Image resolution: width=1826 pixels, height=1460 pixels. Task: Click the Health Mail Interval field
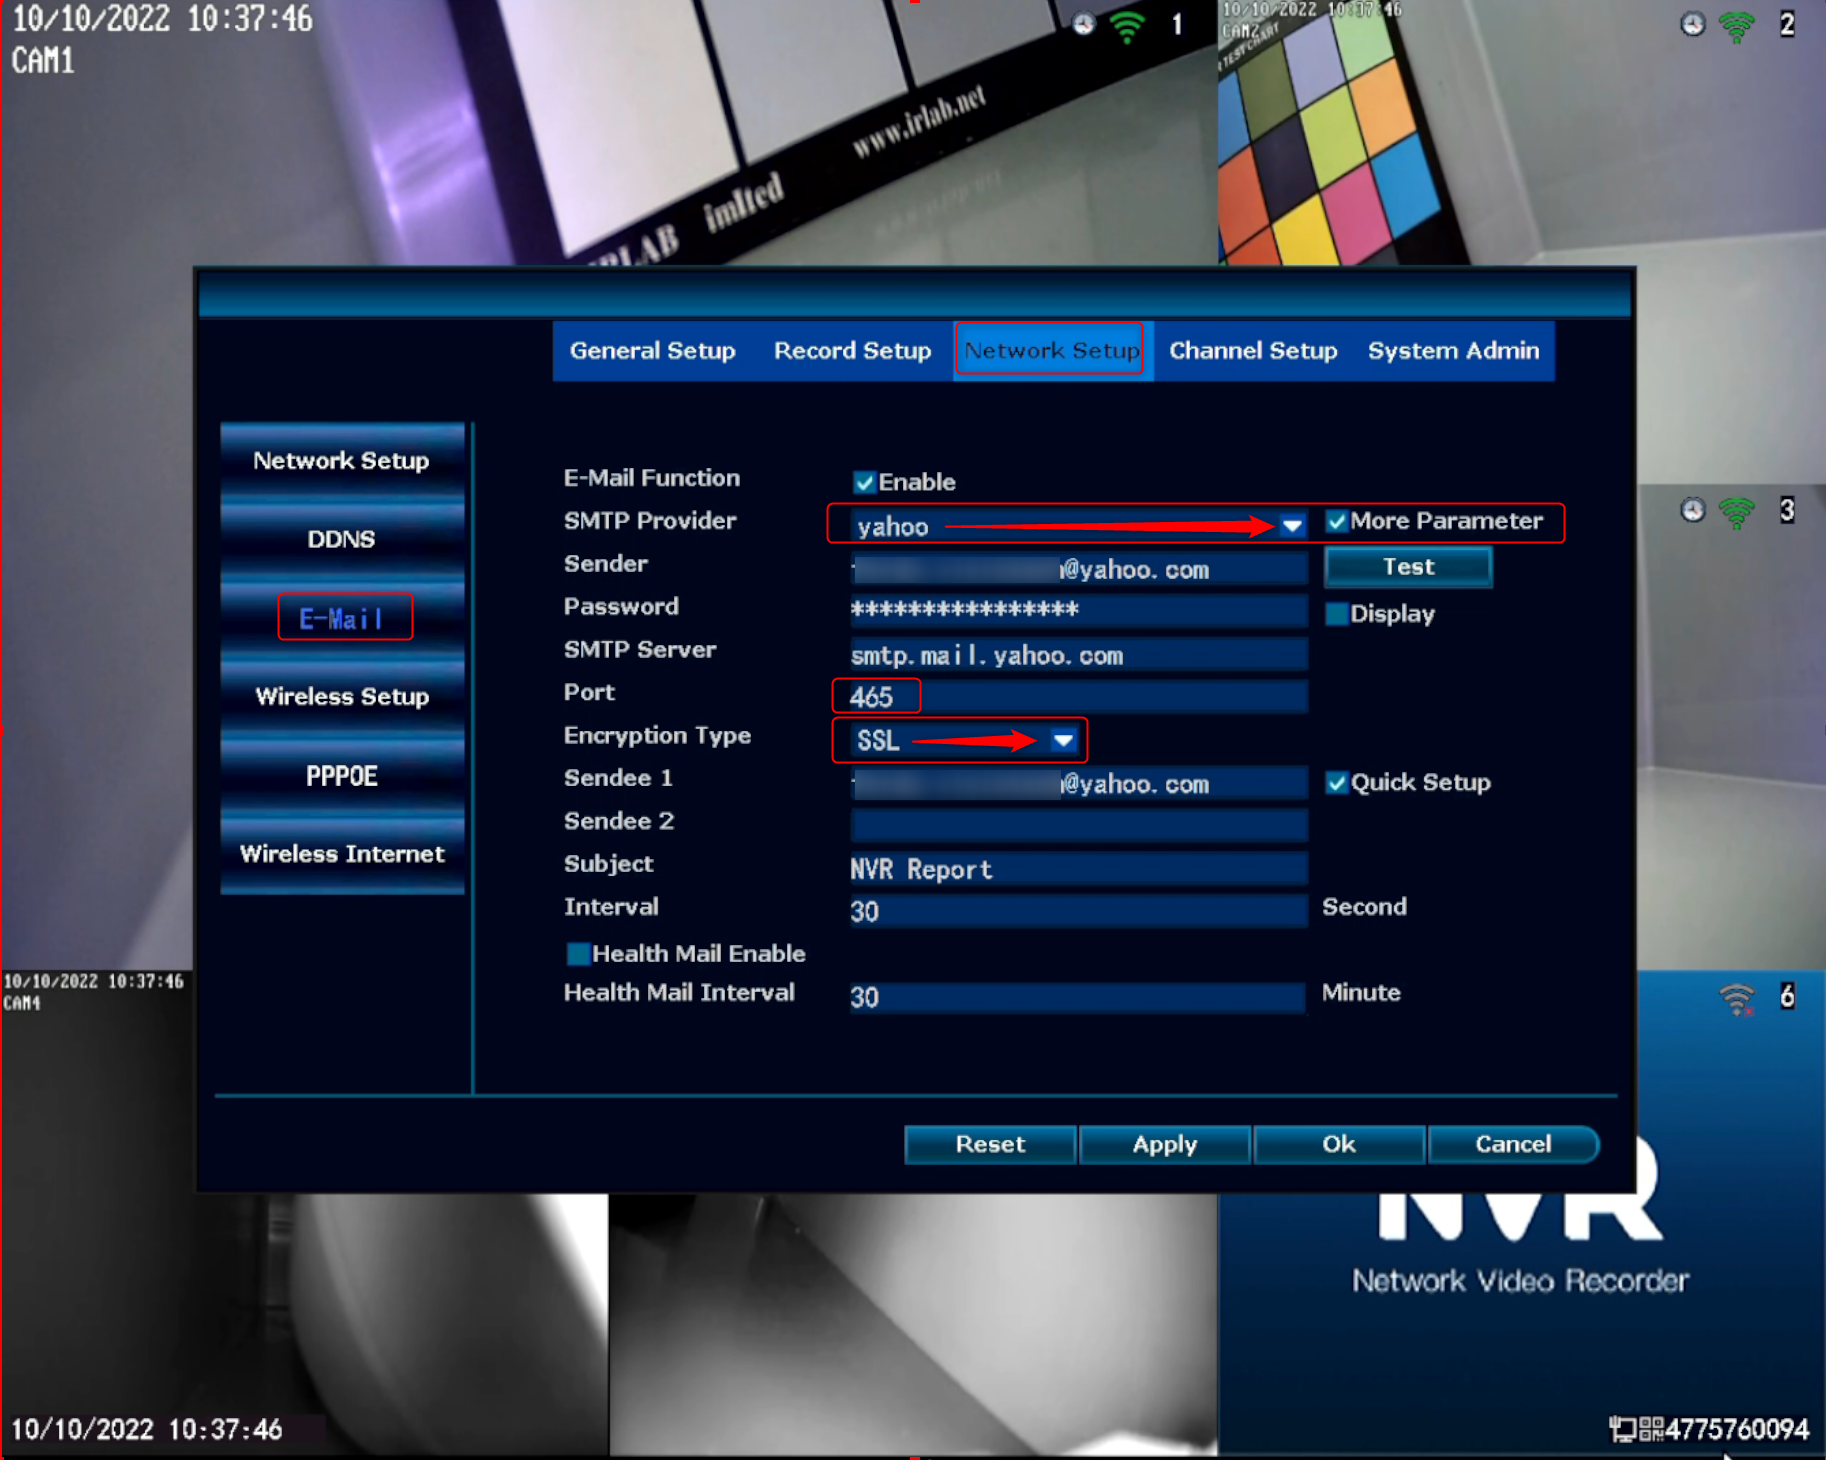1079,997
